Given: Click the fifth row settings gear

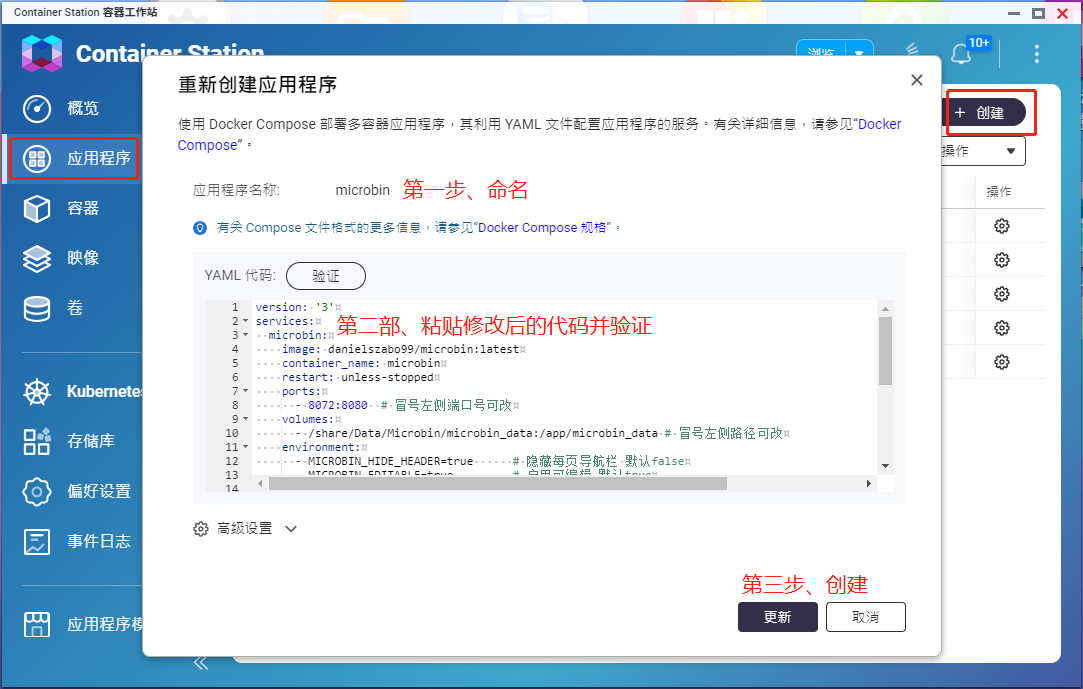Looking at the screenshot, I should (1001, 362).
